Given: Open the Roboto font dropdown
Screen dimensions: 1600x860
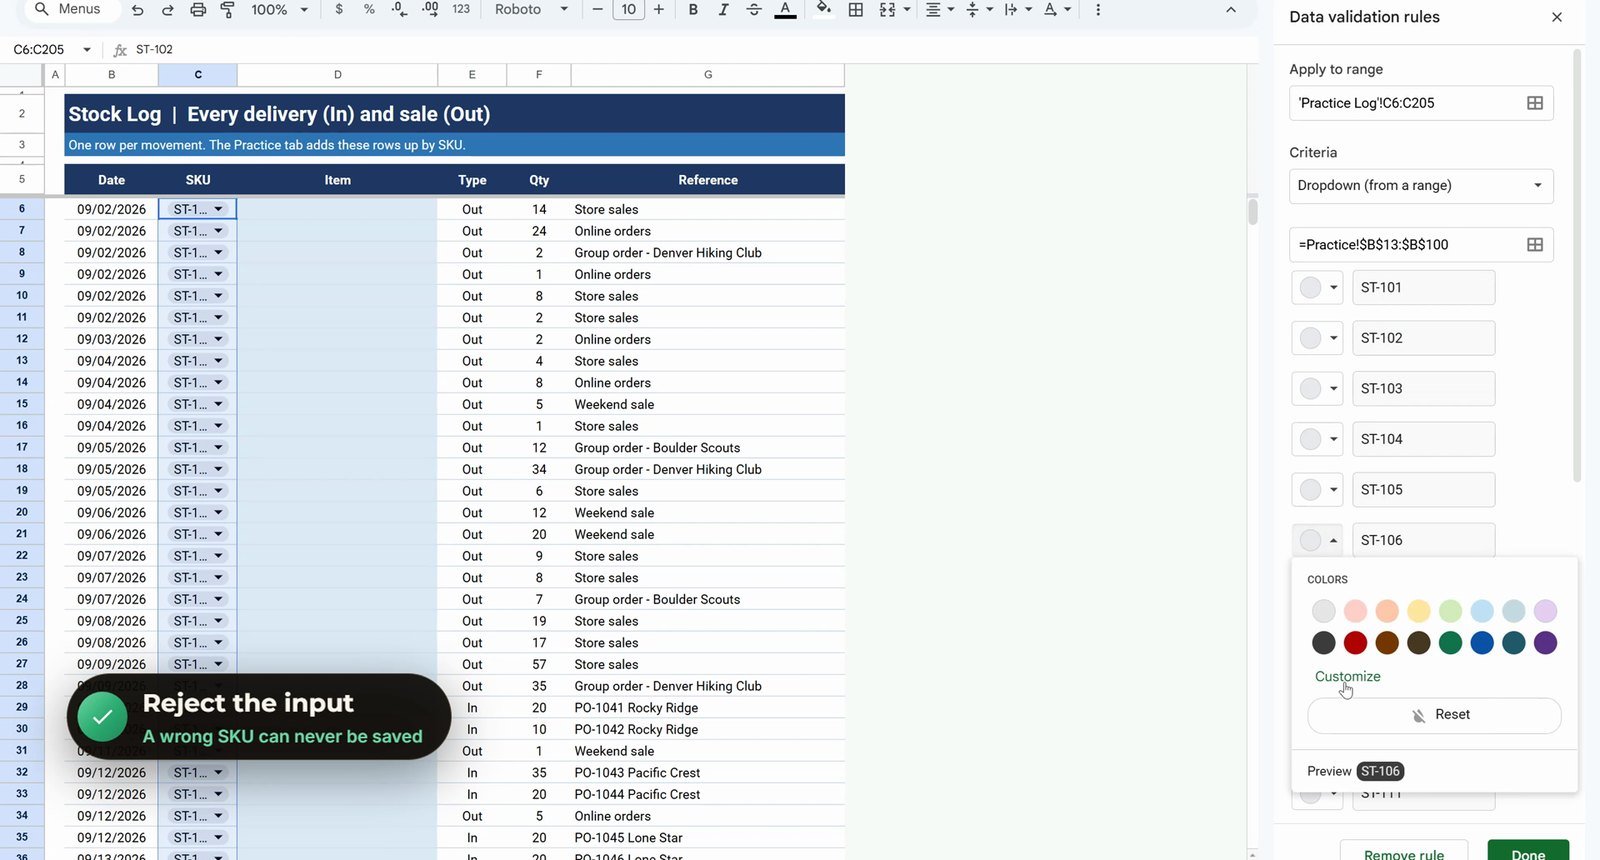Looking at the screenshot, I should click(x=531, y=9).
